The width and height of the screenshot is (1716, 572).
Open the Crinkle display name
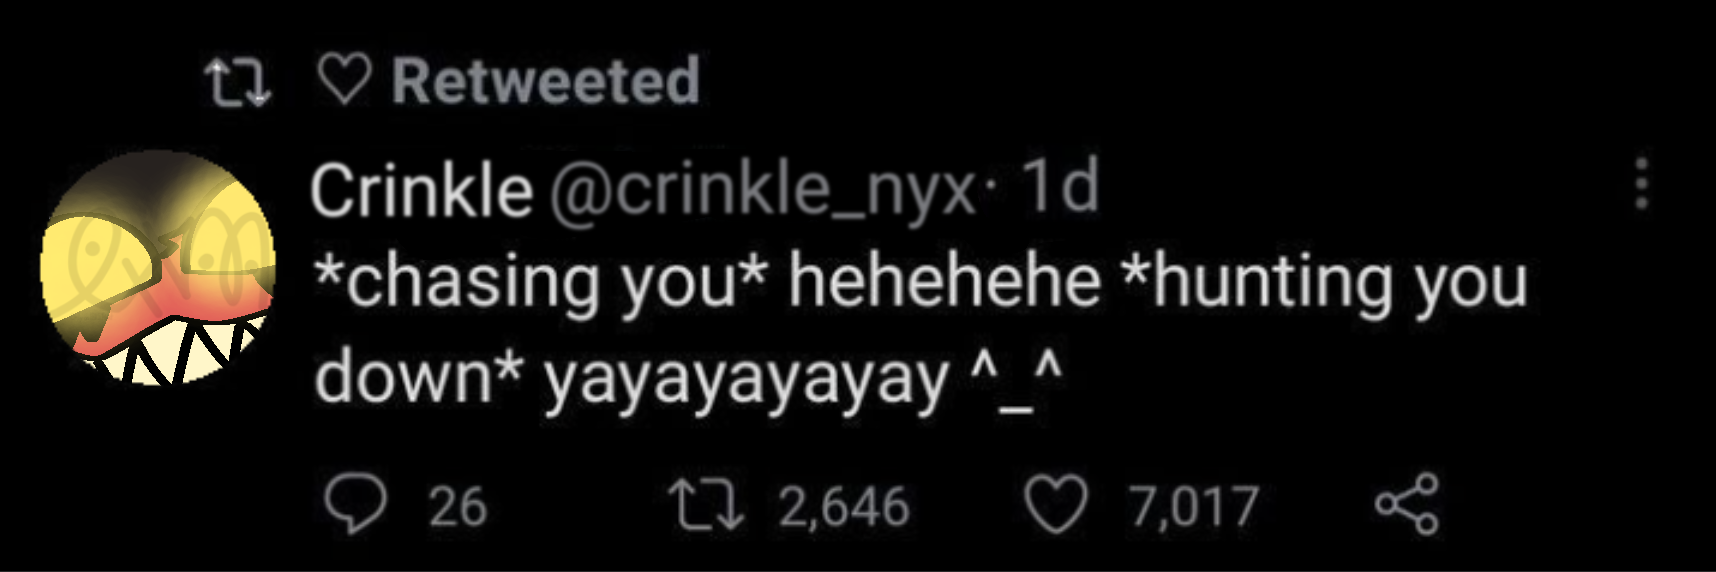[421, 190]
